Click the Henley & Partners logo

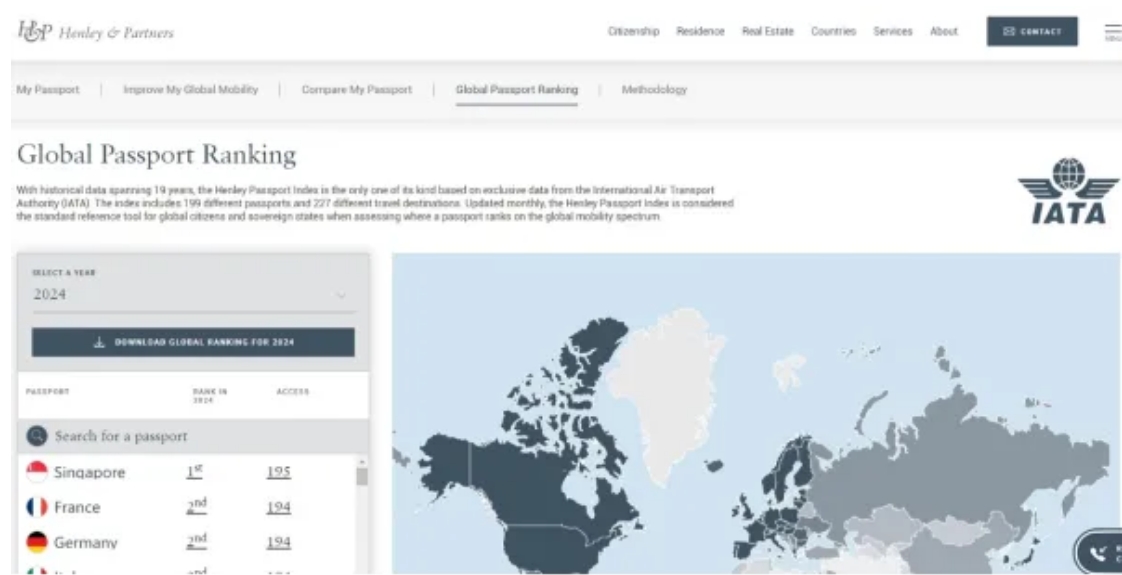95,32
